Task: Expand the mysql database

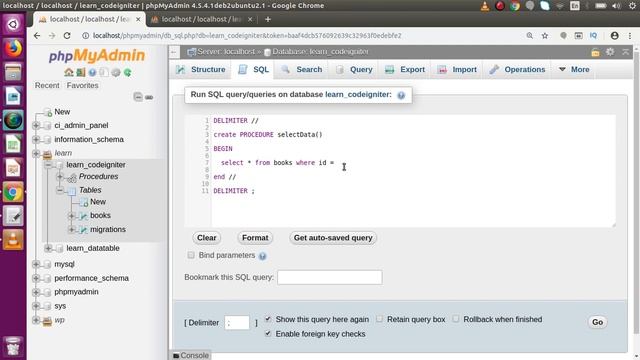Action: 36,264
